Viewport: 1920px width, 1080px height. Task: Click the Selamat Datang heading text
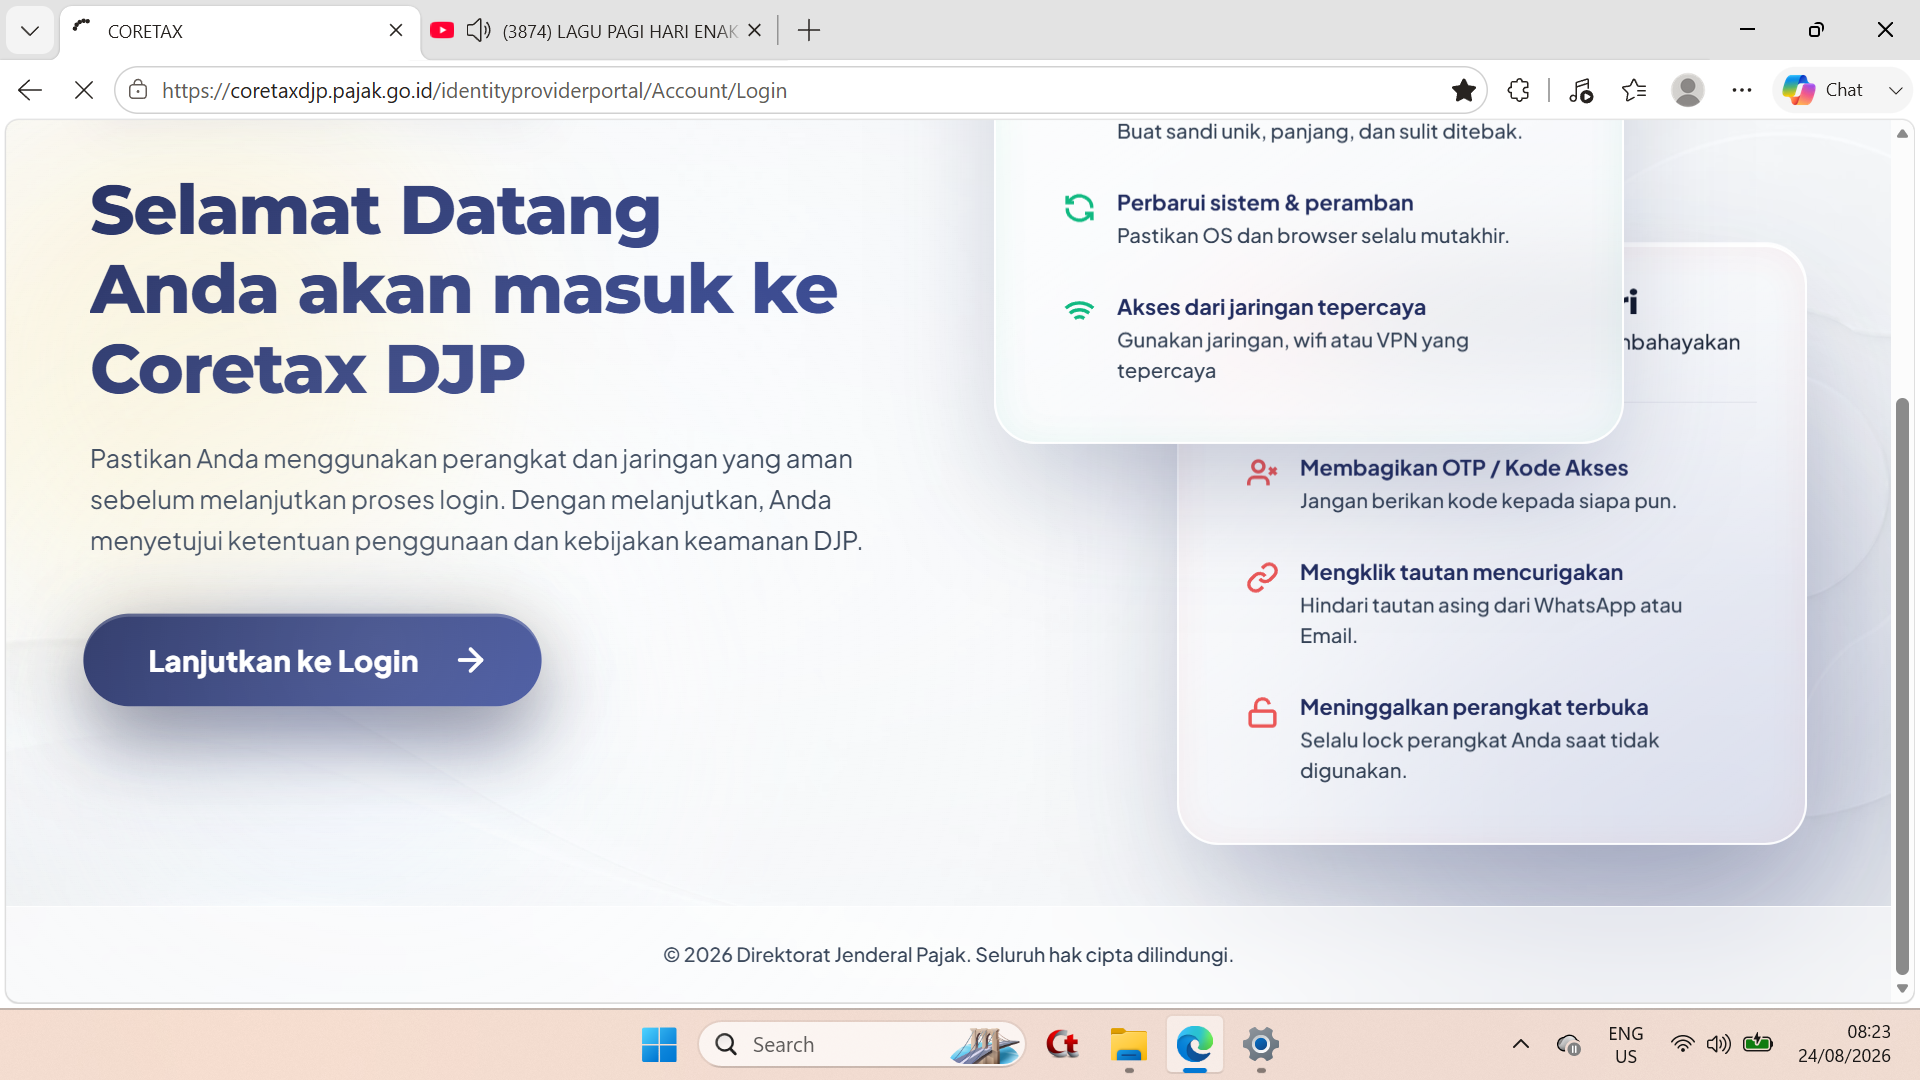(375, 211)
